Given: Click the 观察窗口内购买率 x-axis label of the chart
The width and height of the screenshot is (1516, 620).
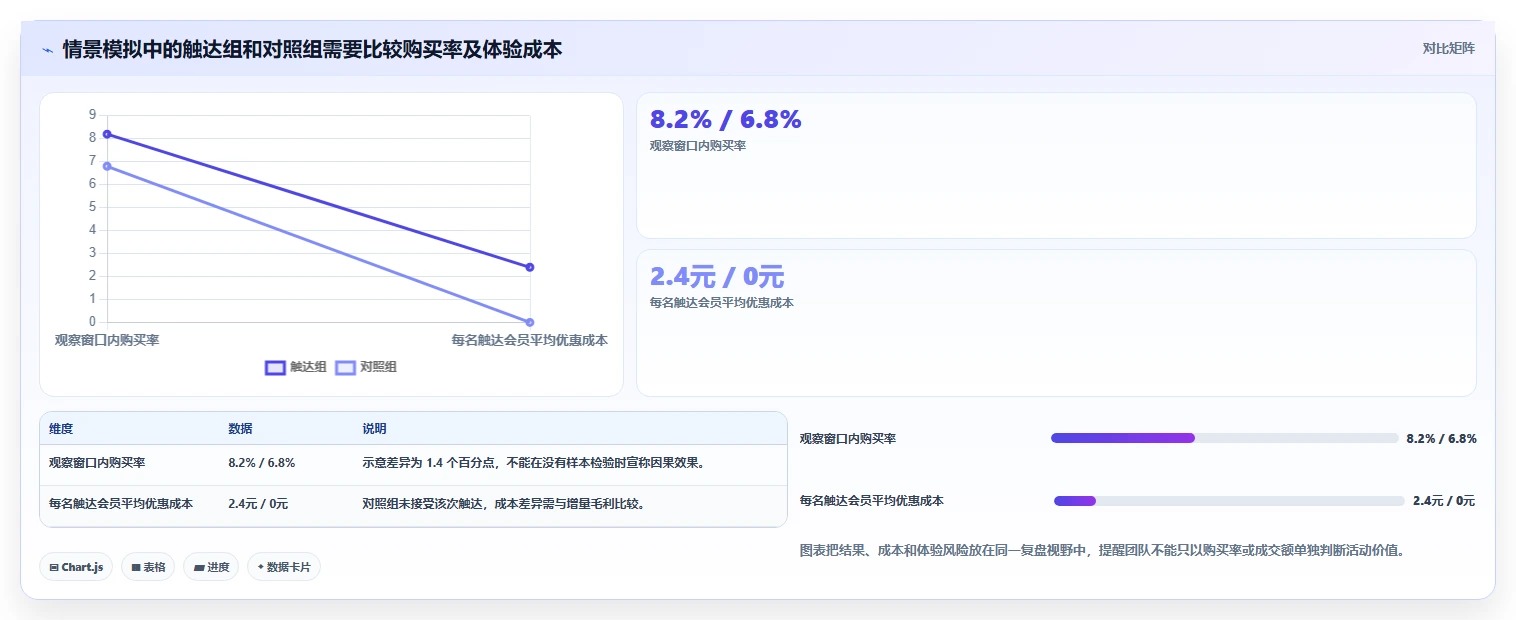Looking at the screenshot, I should 107,340.
